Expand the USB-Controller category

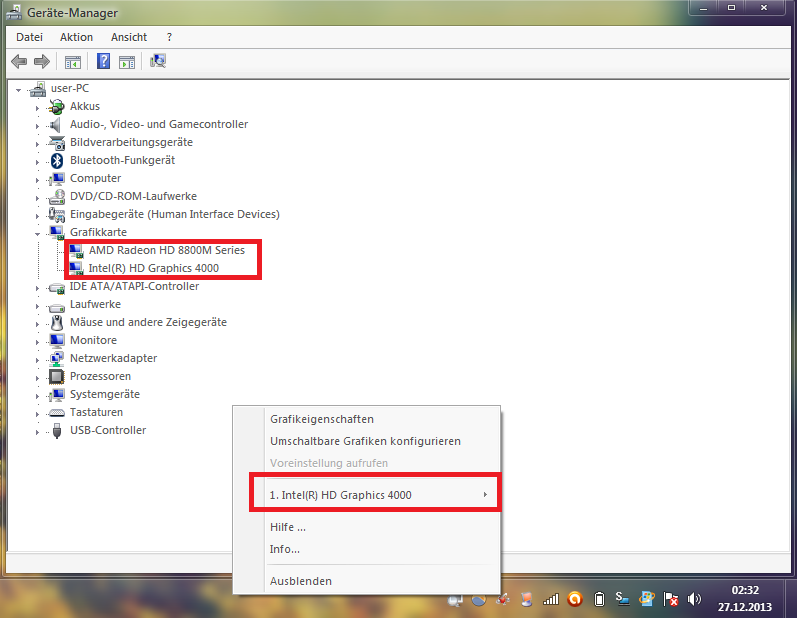click(x=37, y=432)
